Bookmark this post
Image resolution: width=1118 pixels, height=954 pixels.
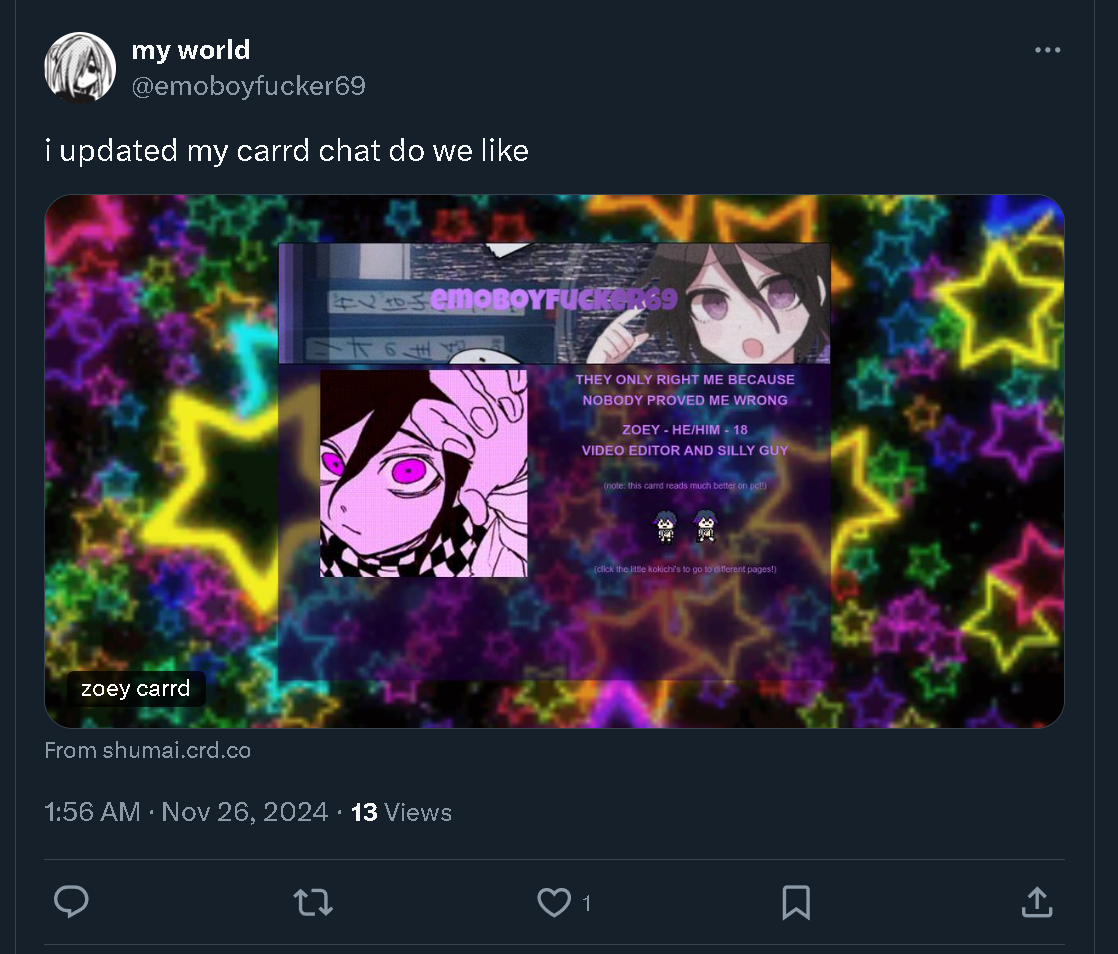tap(796, 903)
